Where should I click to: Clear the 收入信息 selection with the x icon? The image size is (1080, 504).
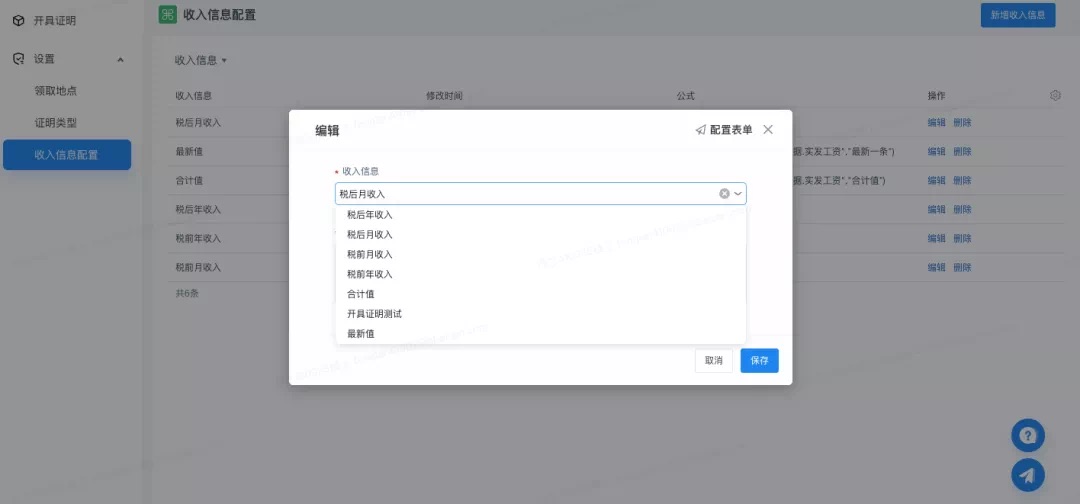tap(725, 193)
